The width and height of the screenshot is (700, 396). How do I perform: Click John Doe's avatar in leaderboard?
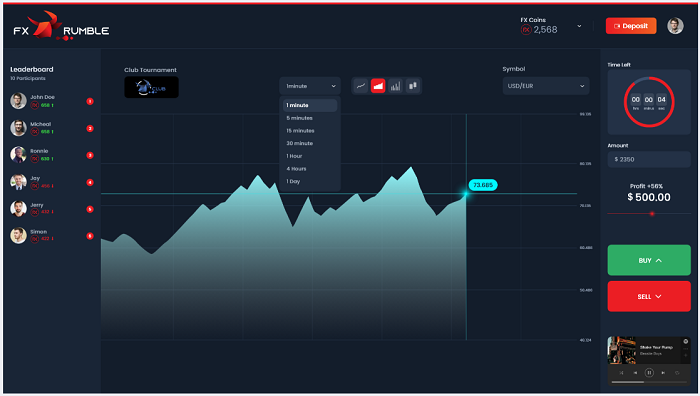(x=18, y=101)
